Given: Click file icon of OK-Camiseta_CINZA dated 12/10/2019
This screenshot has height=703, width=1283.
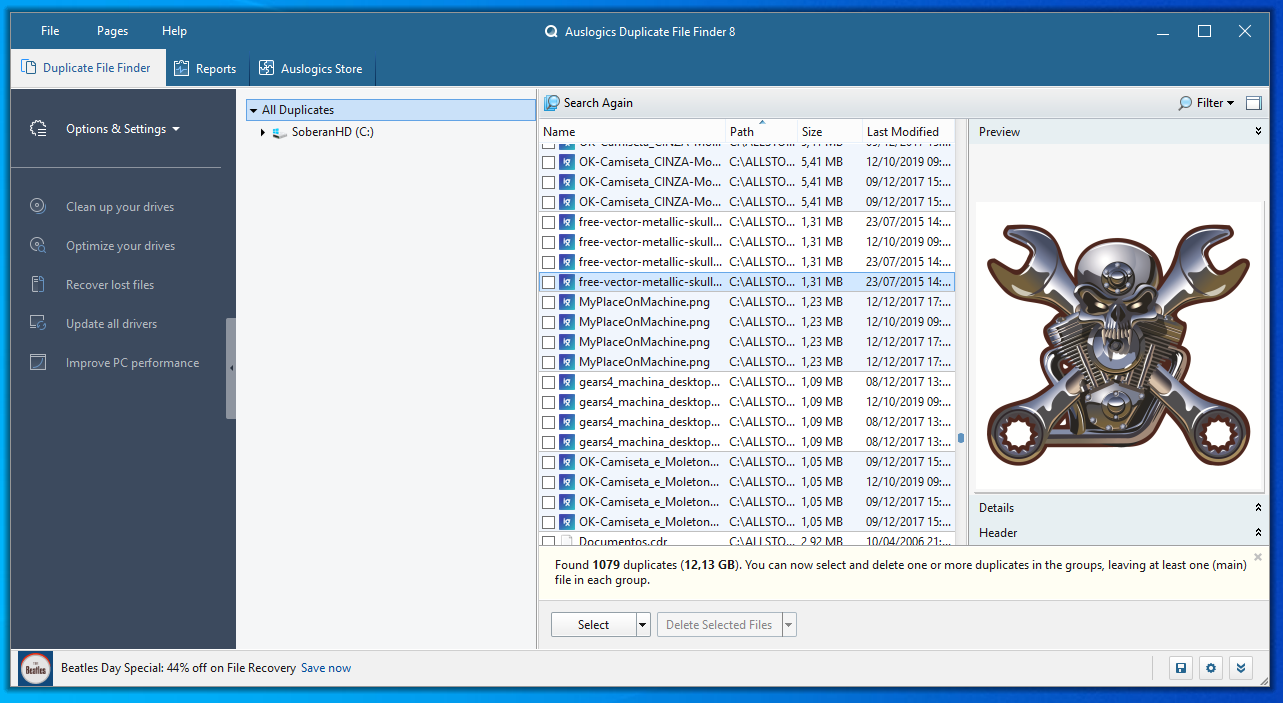Looking at the screenshot, I should 567,162.
